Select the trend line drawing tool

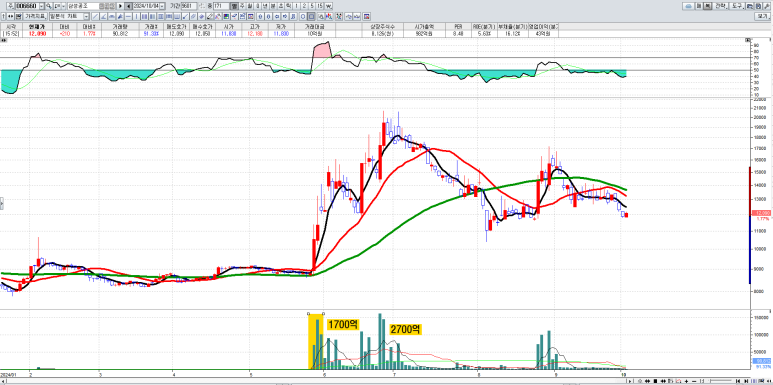tap(95, 16)
